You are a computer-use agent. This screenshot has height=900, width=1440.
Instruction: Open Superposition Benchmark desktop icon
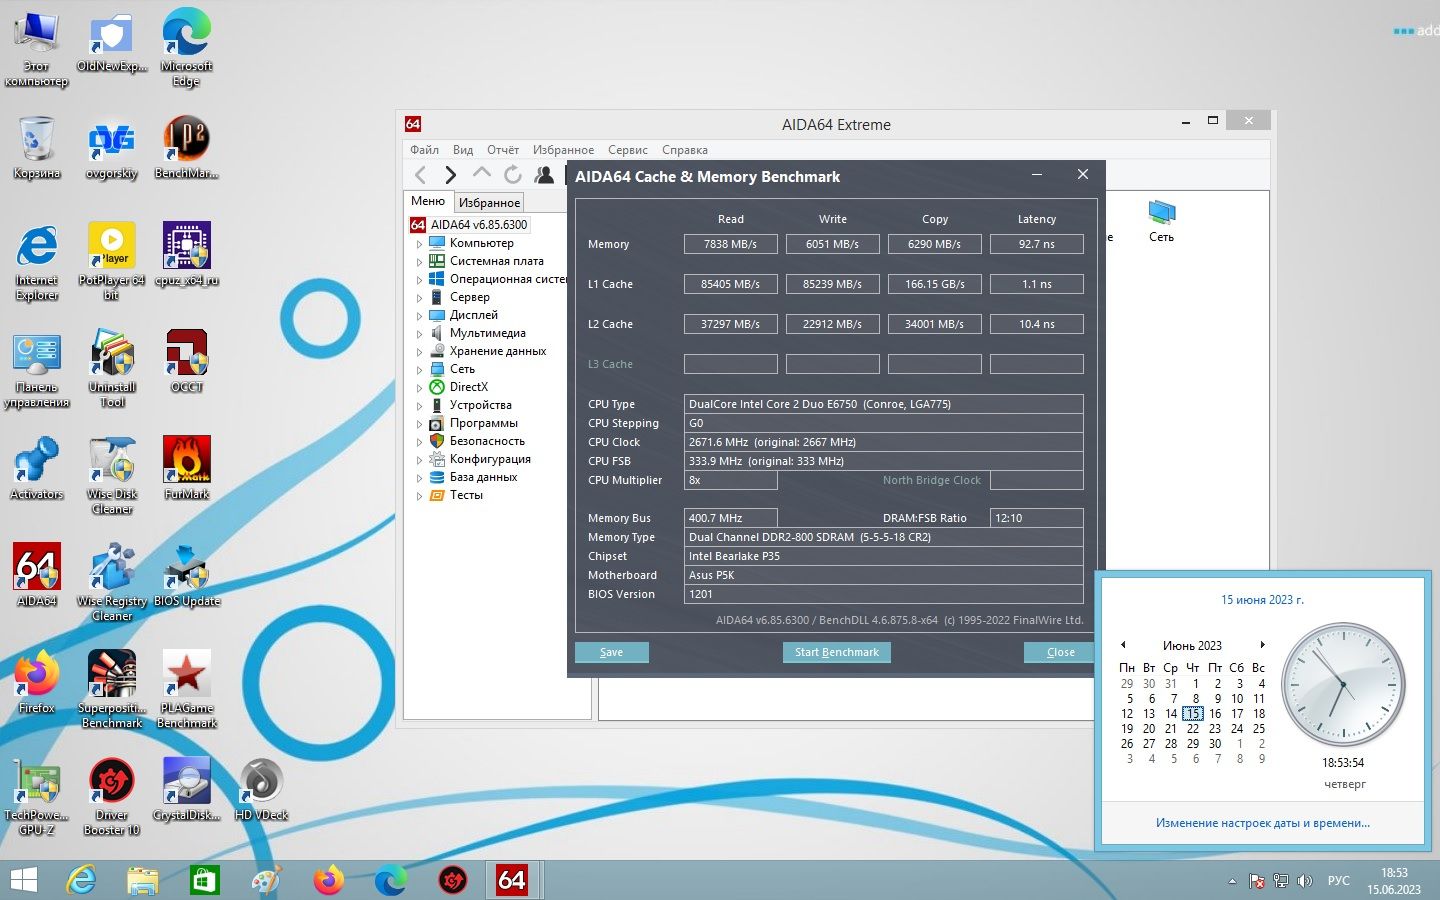click(x=112, y=688)
